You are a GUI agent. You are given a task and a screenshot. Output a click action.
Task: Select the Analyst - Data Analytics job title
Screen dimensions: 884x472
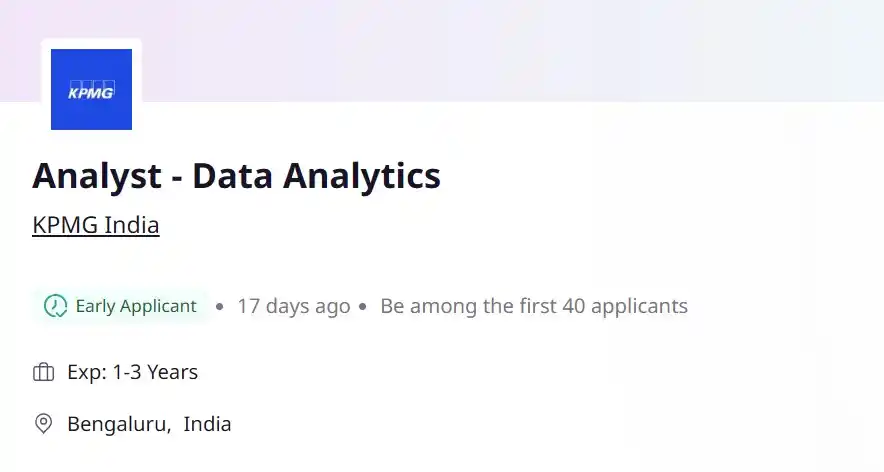click(x=236, y=175)
